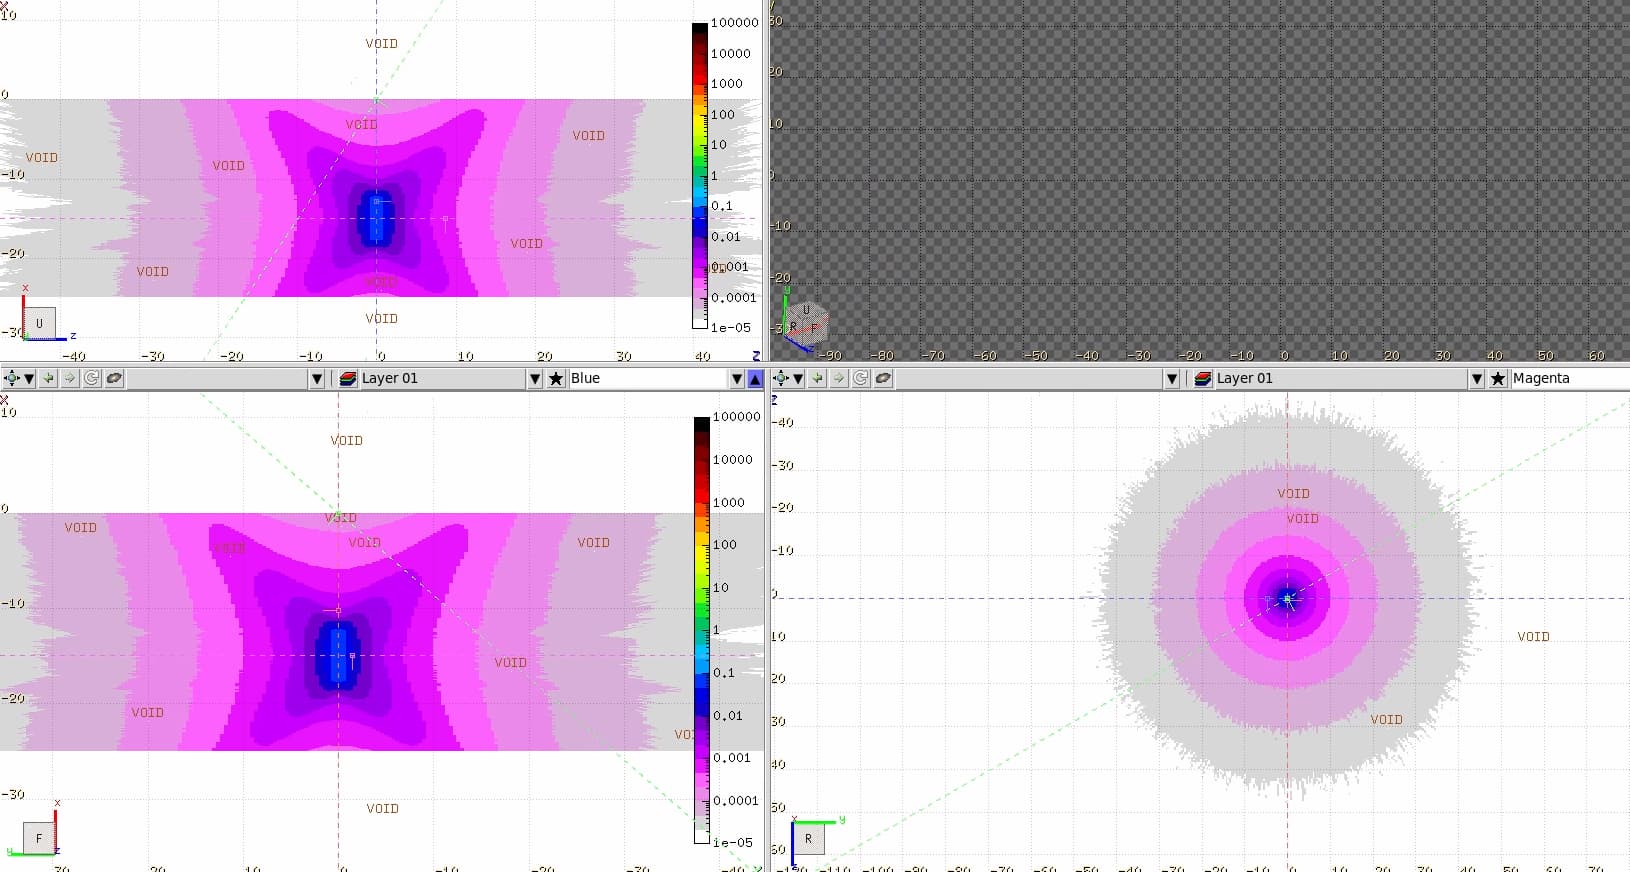Image resolution: width=1630 pixels, height=872 pixels.
Task: Click the star icon next to Blue
Action: (556, 379)
